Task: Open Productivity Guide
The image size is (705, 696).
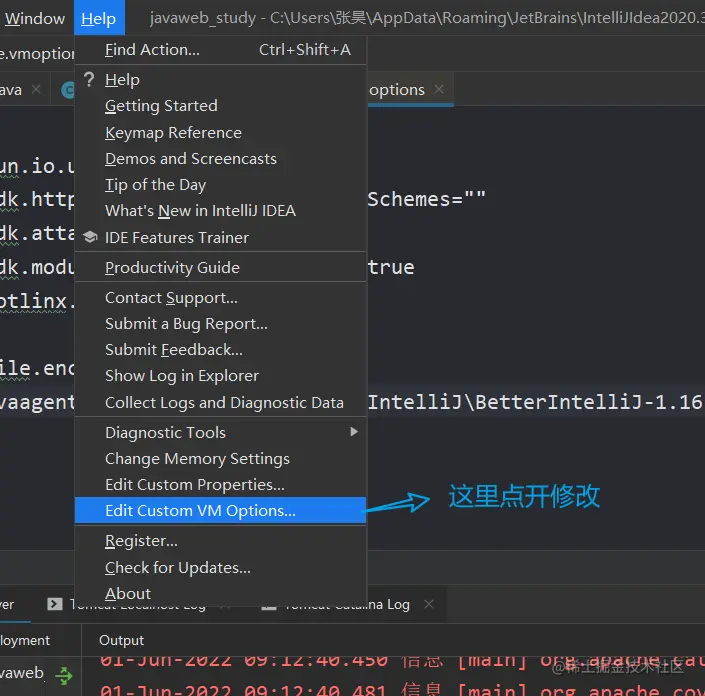Action: click(220, 268)
